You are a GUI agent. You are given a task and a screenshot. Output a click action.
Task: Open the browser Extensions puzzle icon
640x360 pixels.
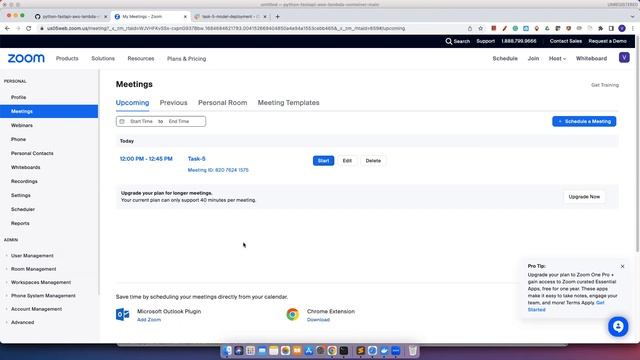pos(600,28)
